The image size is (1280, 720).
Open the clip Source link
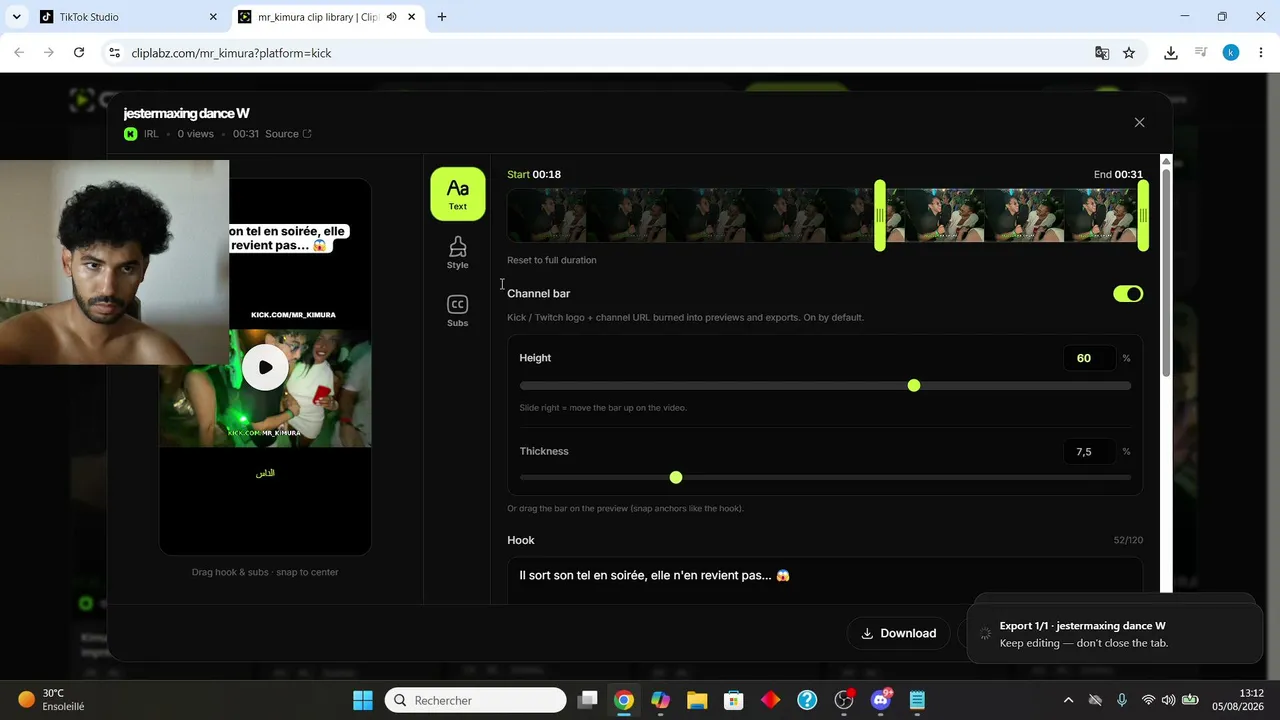(288, 134)
